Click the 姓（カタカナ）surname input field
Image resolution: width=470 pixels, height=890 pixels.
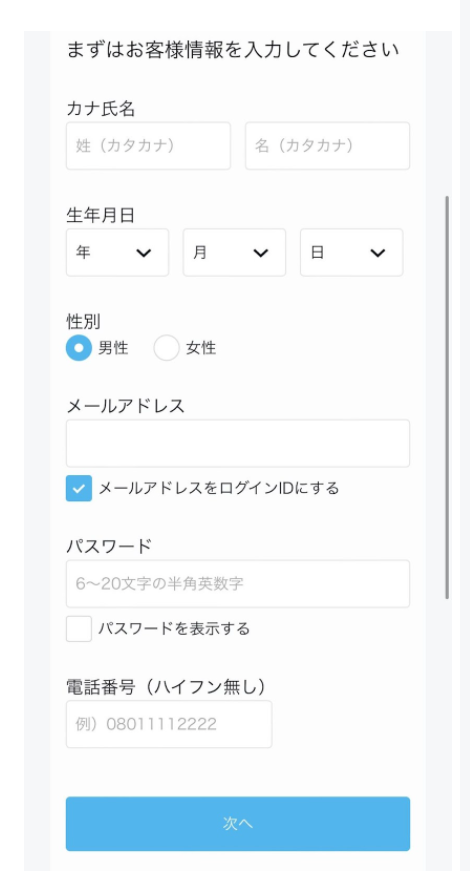click(148, 146)
